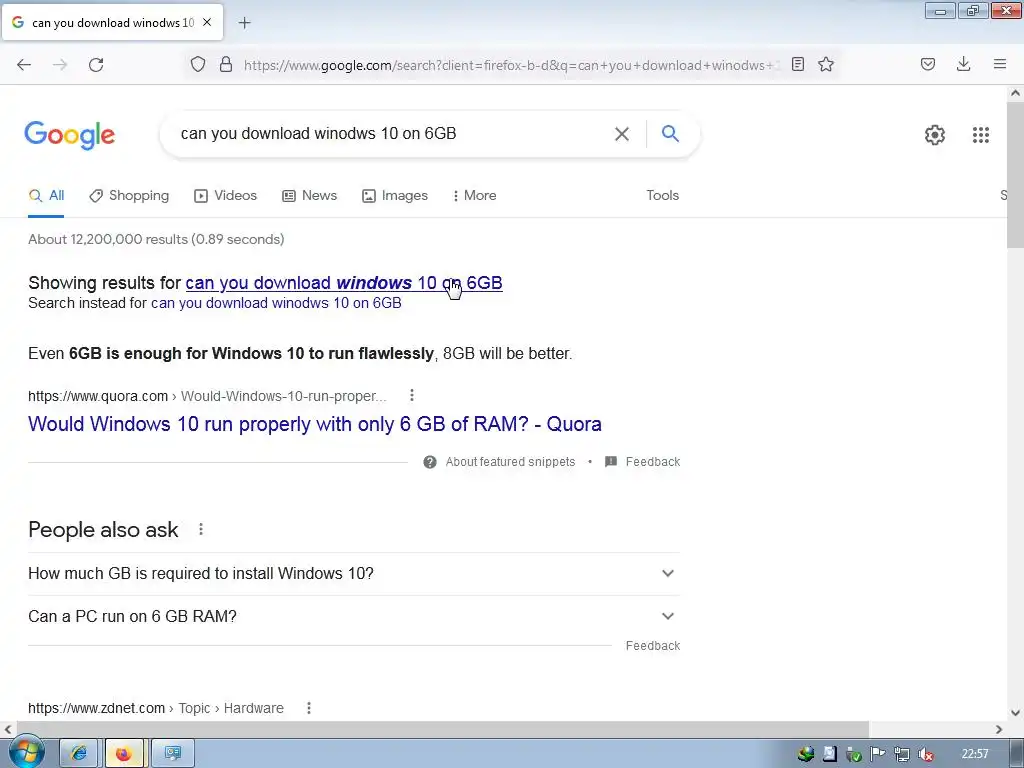Open the Firefox downloads panel
This screenshot has width=1024, height=768.
pos(963,64)
